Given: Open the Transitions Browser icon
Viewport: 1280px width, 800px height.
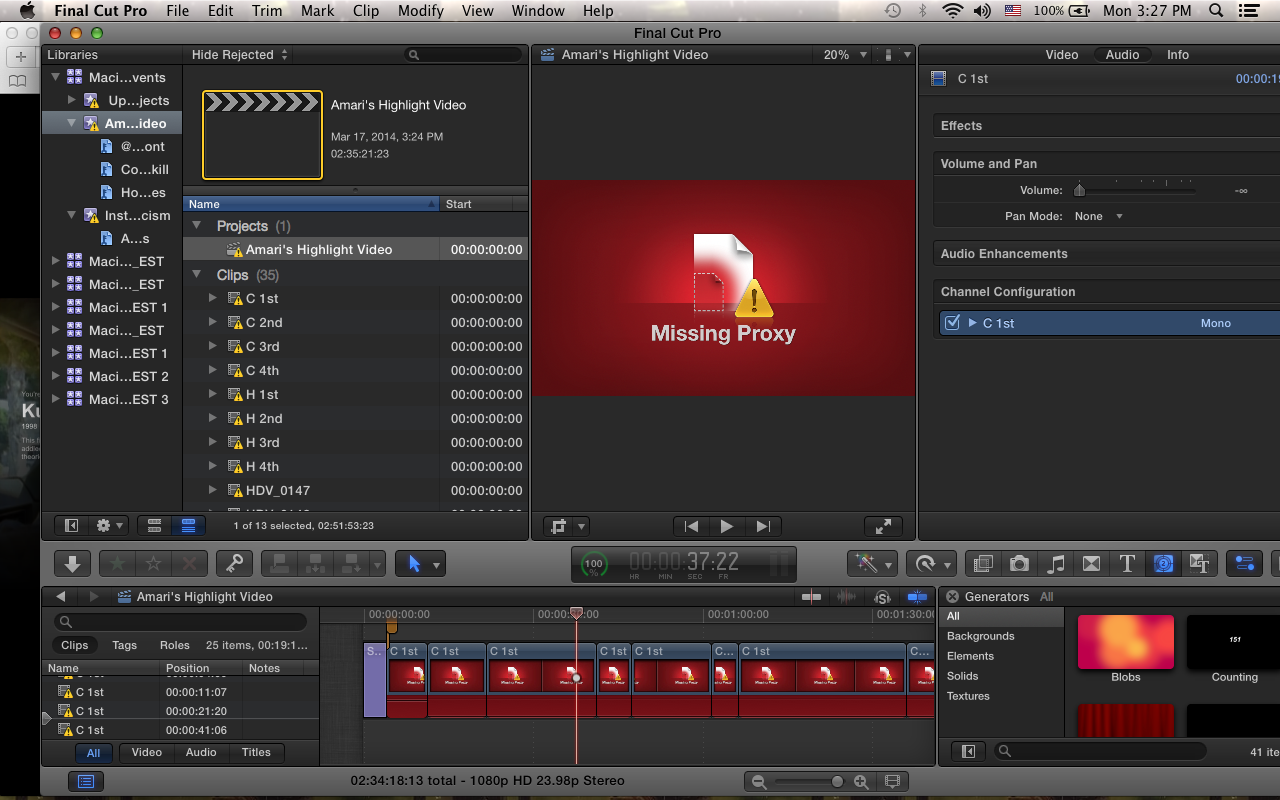Looking at the screenshot, I should [1091, 564].
